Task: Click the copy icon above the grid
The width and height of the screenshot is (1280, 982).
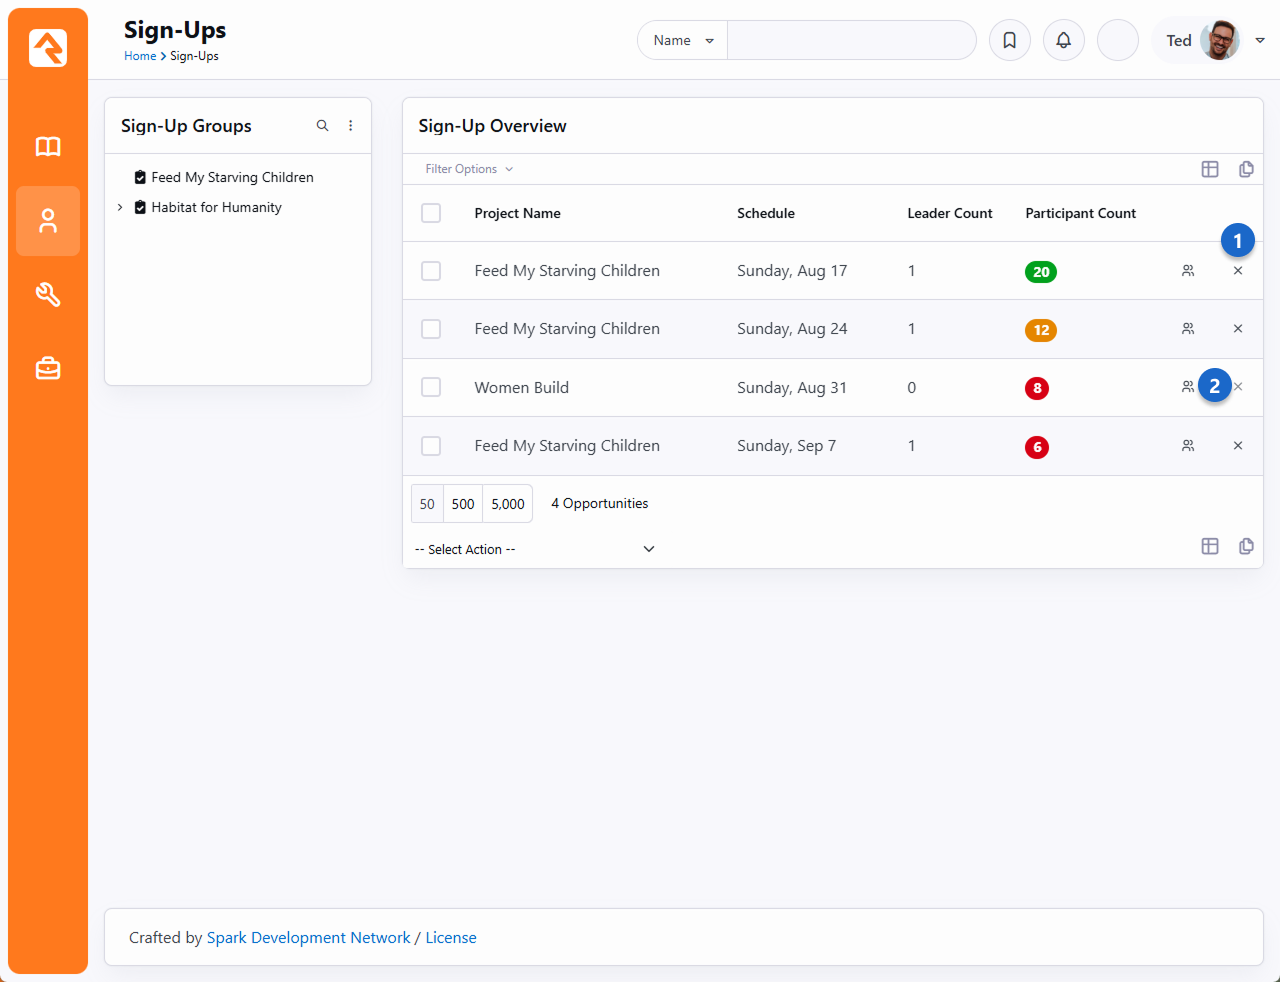Action: click(x=1245, y=169)
